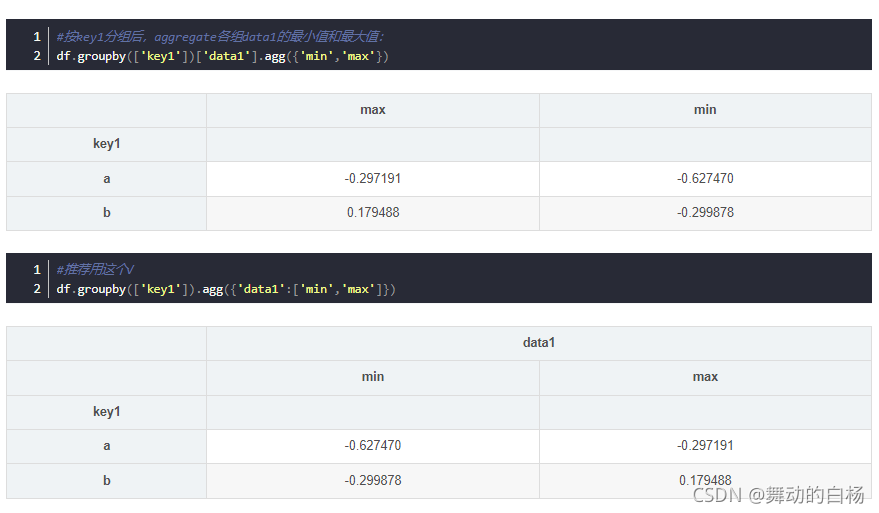The width and height of the screenshot is (879, 513).
Task: Select 0.179488 in the upper table's max column
Action: 373,212
